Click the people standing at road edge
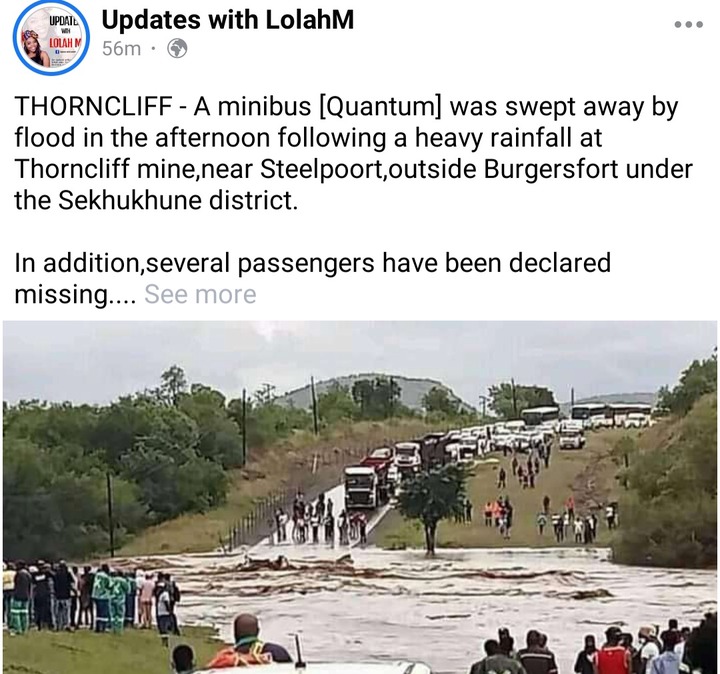 tap(321, 519)
